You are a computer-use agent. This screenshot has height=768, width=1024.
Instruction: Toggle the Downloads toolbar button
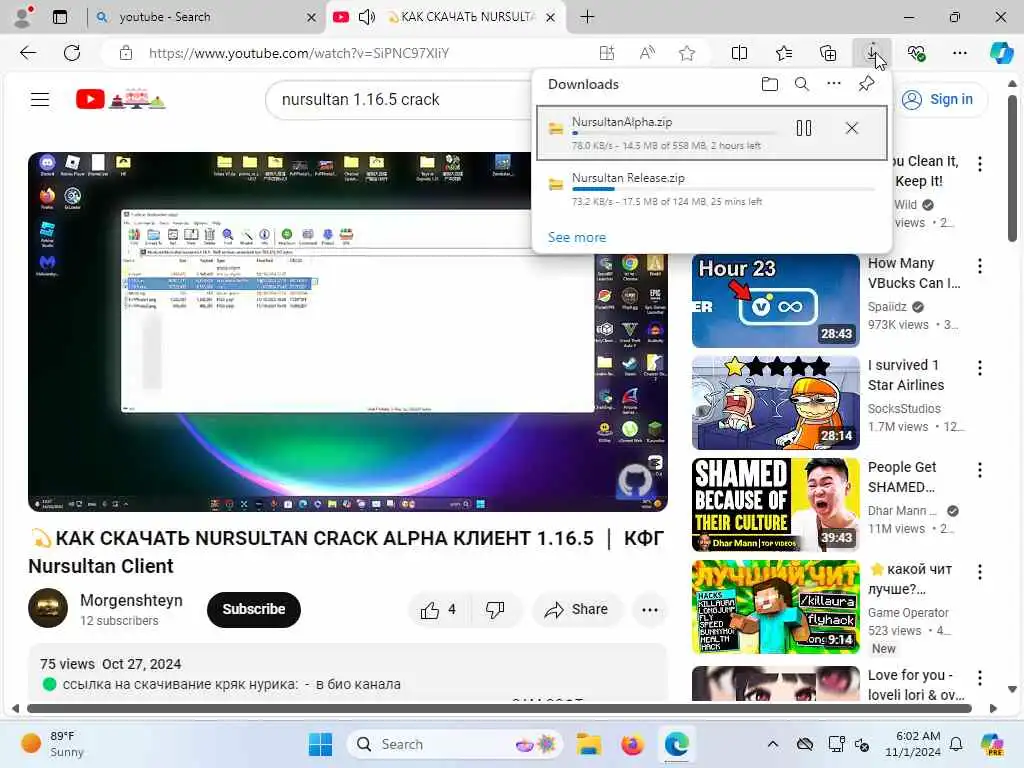coord(872,53)
